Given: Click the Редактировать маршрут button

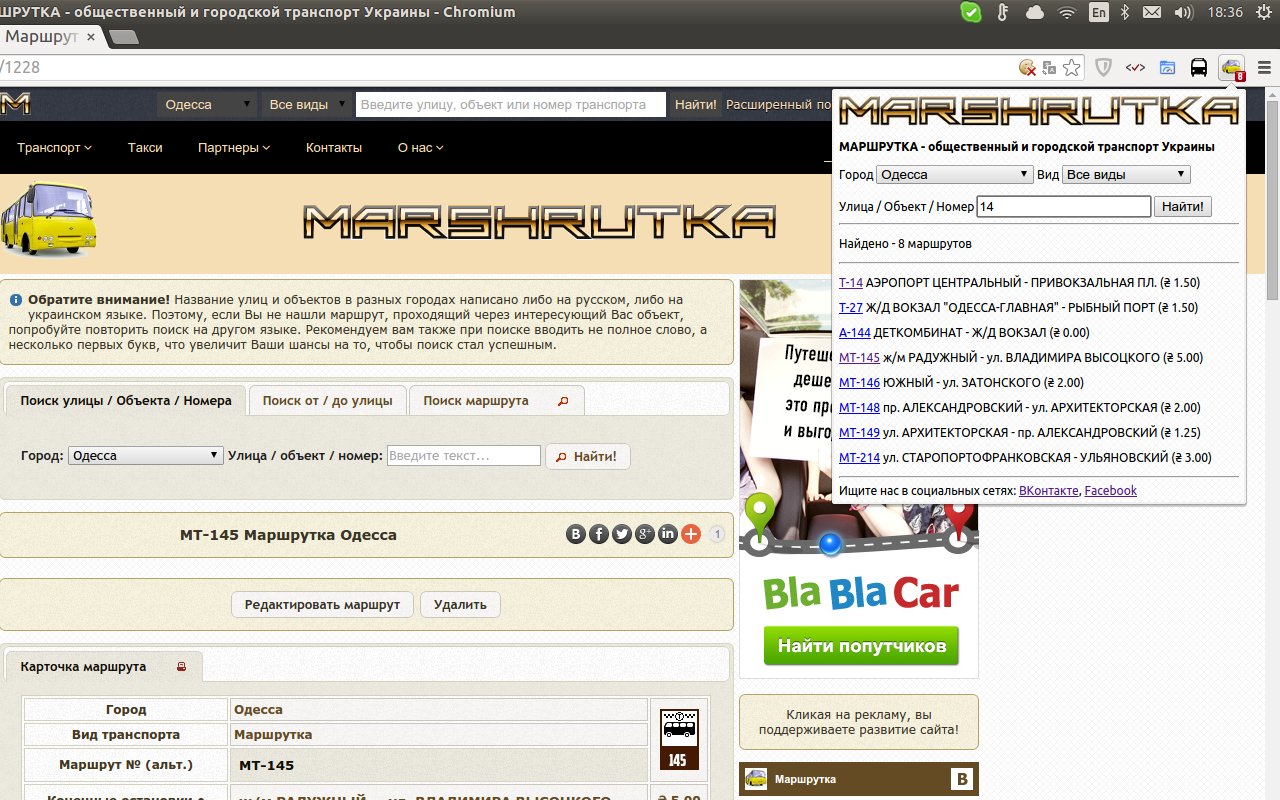Looking at the screenshot, I should pyautogui.click(x=322, y=604).
